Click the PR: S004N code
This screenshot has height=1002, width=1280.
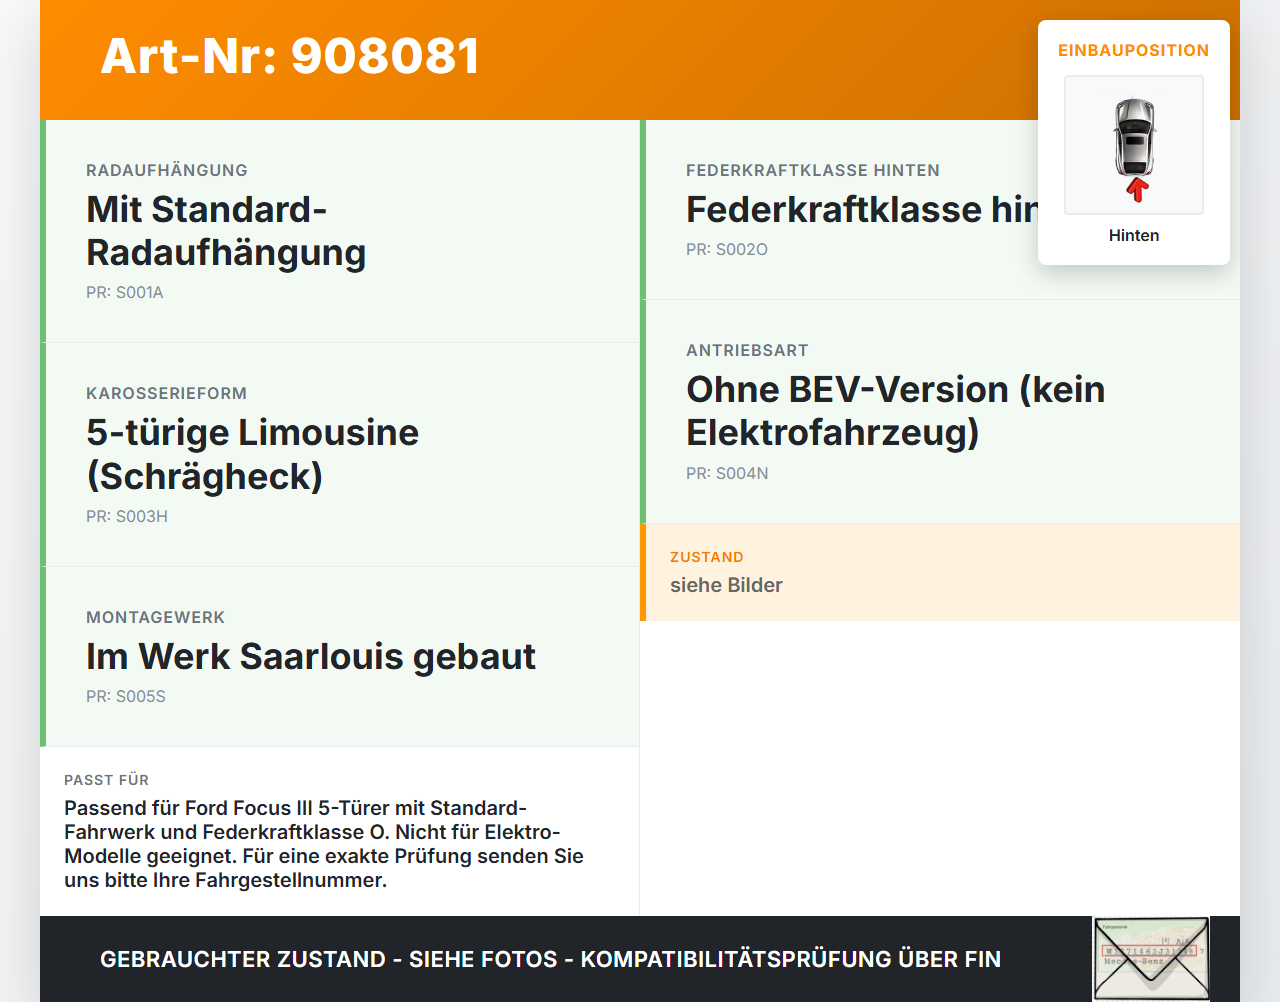[727, 474]
